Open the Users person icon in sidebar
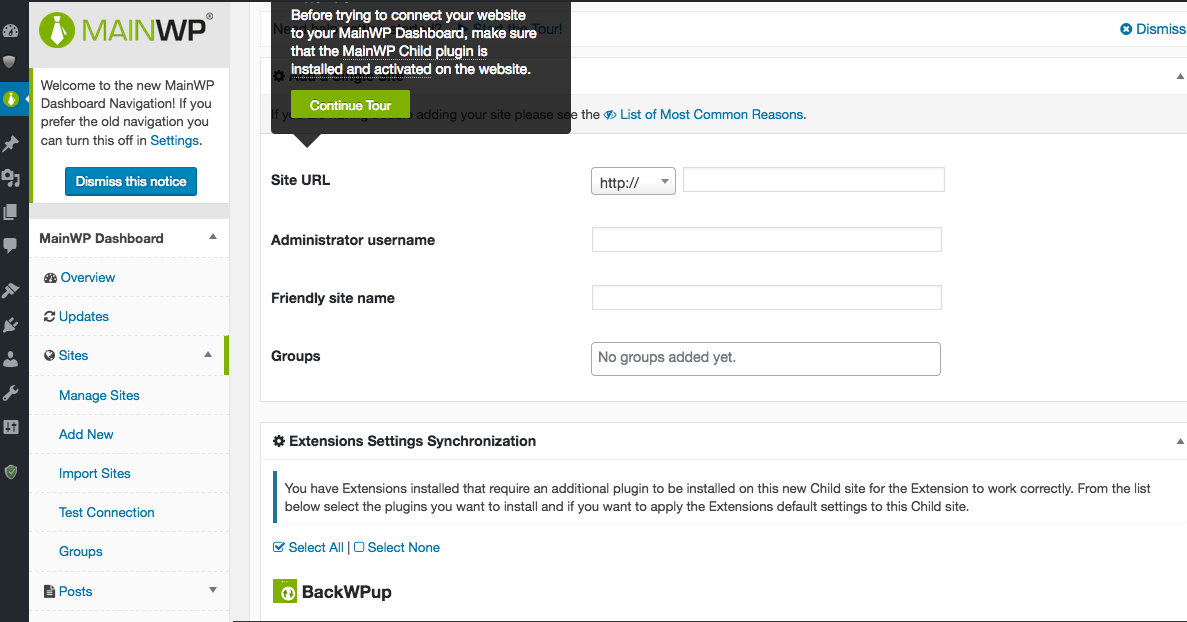Screen dimensions: 1187x622 (x=11, y=359)
